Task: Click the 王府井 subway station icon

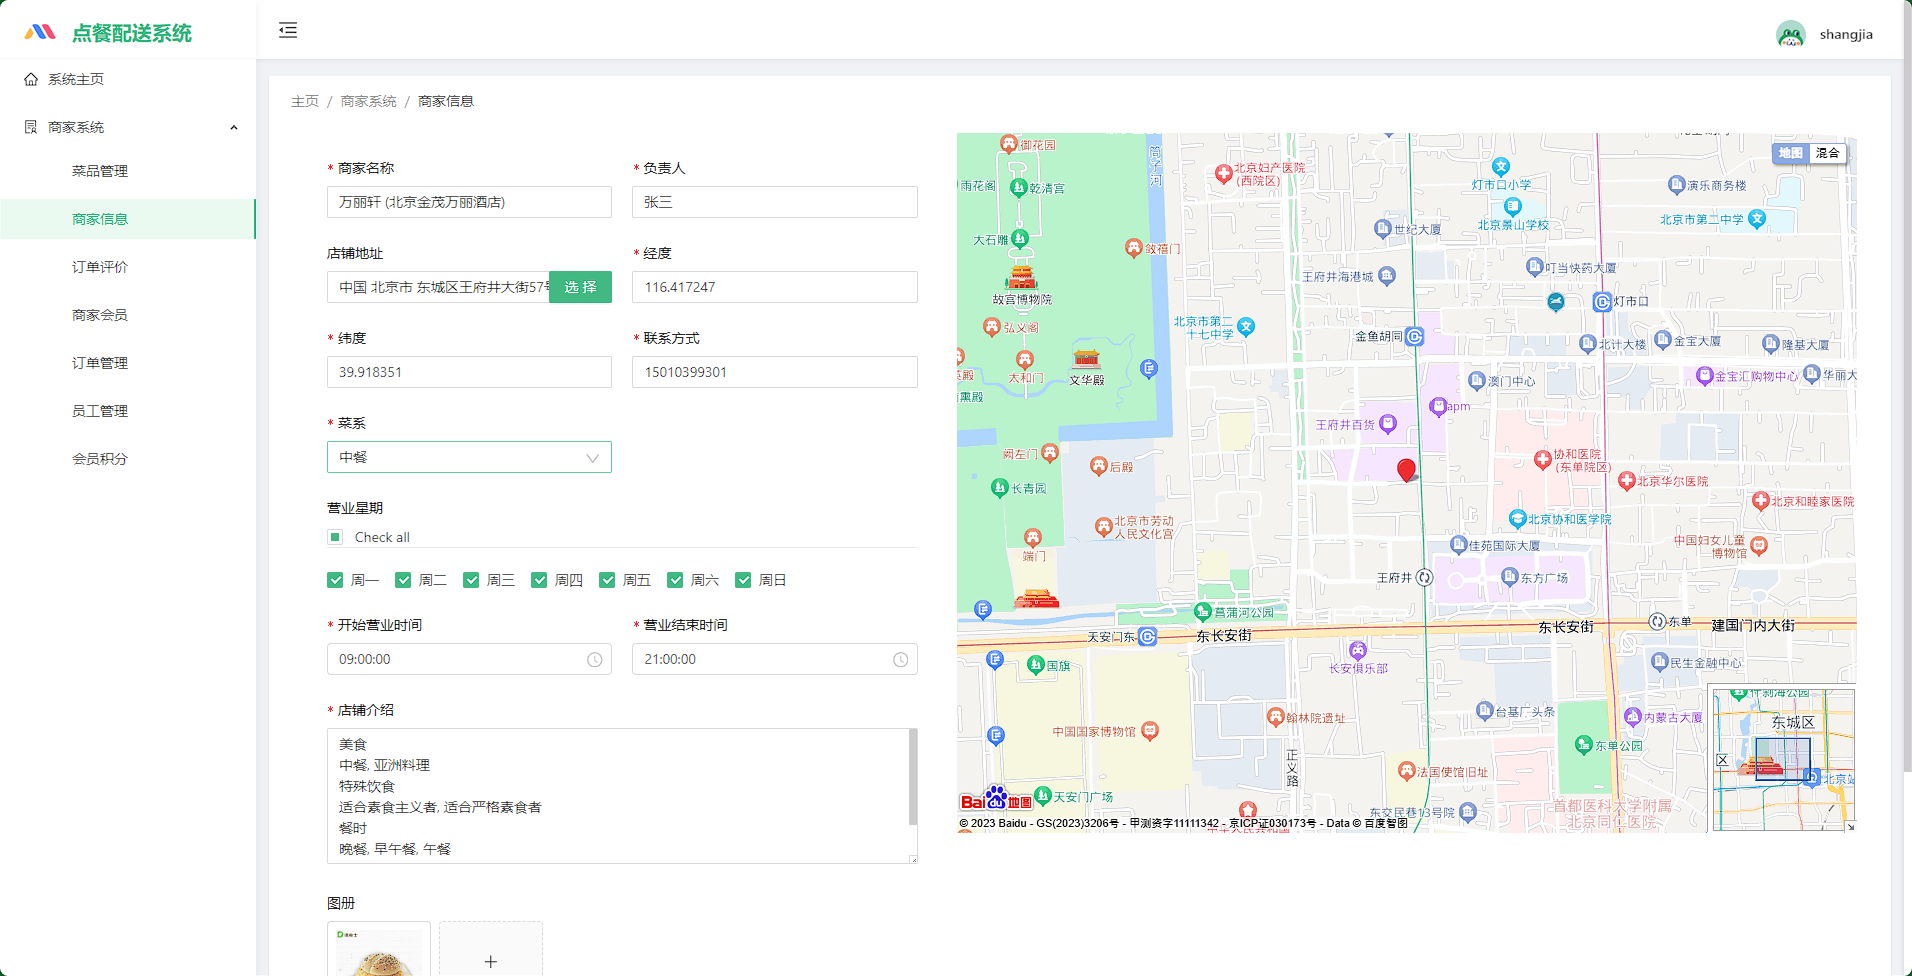Action: click(1425, 578)
